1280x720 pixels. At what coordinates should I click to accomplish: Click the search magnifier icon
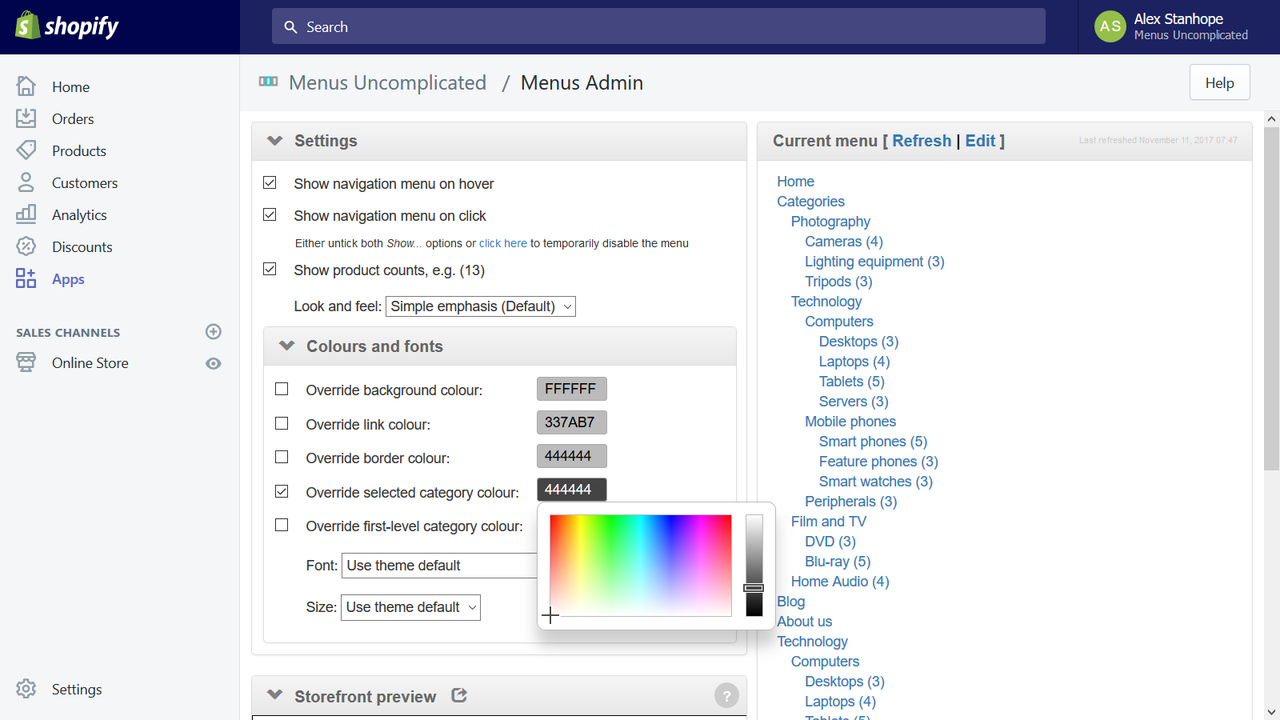point(291,27)
